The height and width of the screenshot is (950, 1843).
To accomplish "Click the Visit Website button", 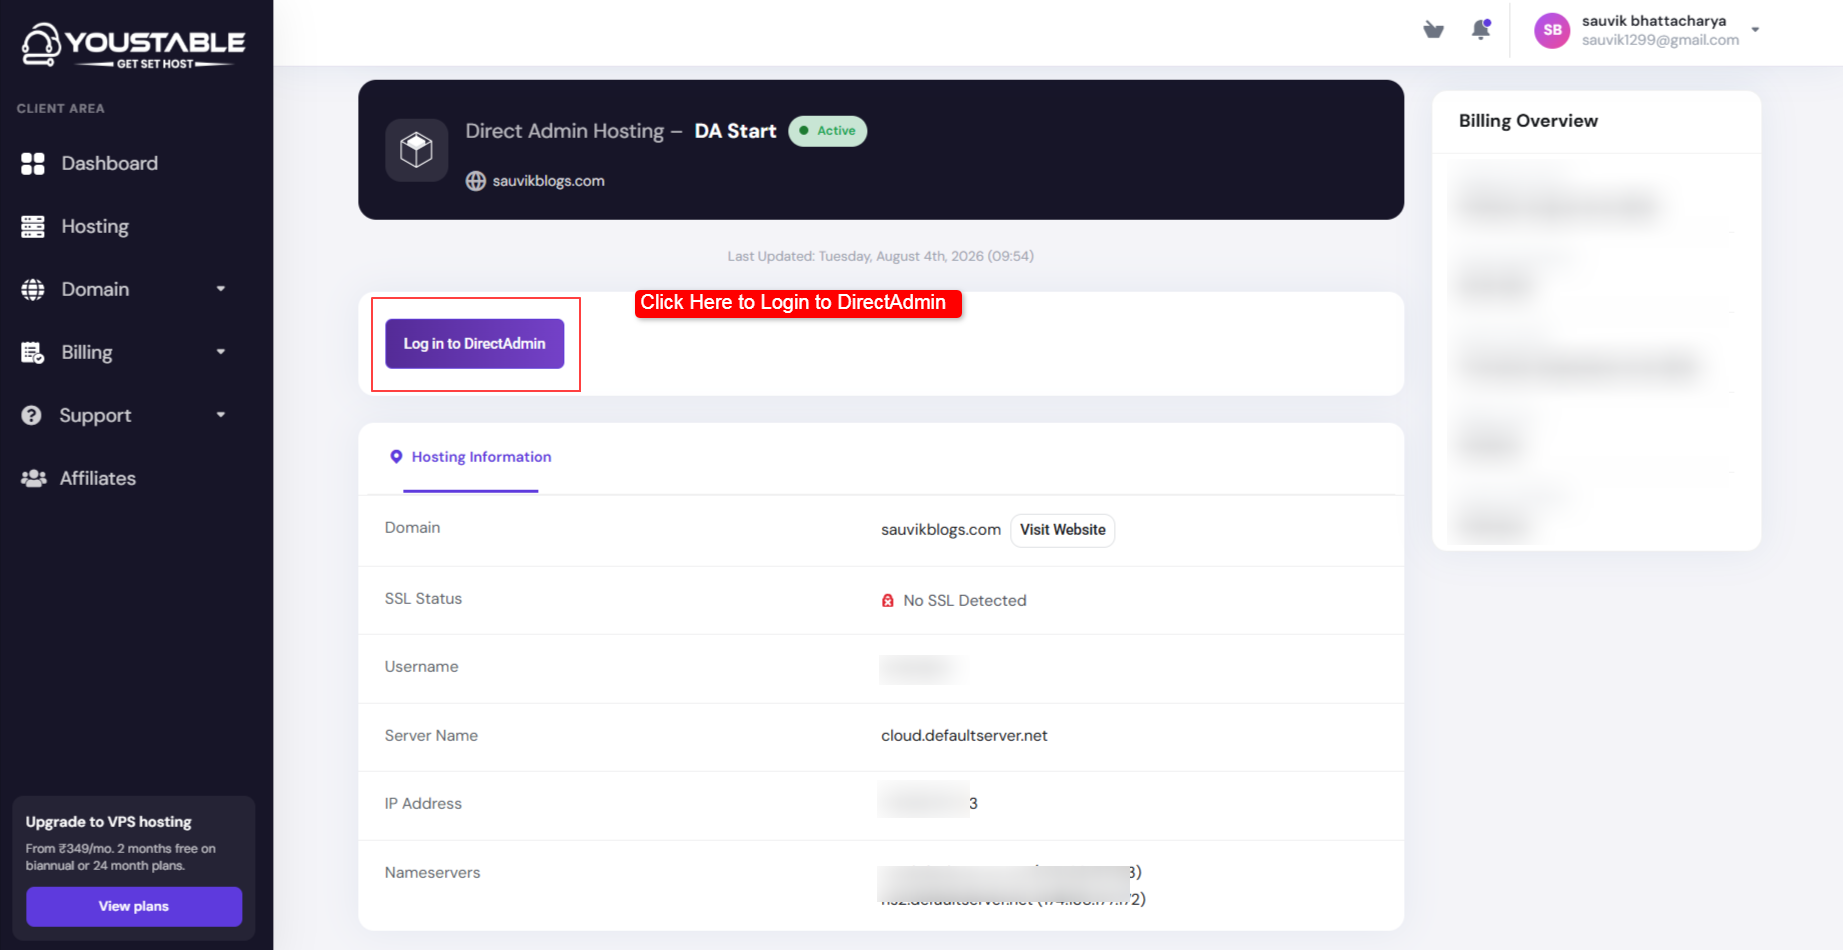I will [x=1063, y=530].
